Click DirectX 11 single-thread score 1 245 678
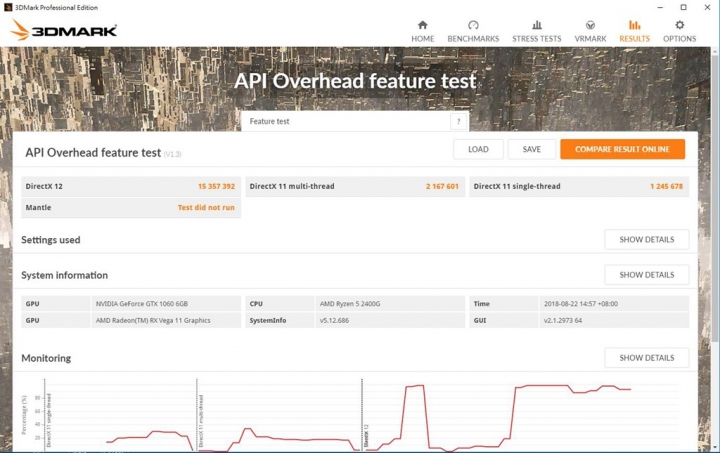The image size is (720, 453). point(666,186)
